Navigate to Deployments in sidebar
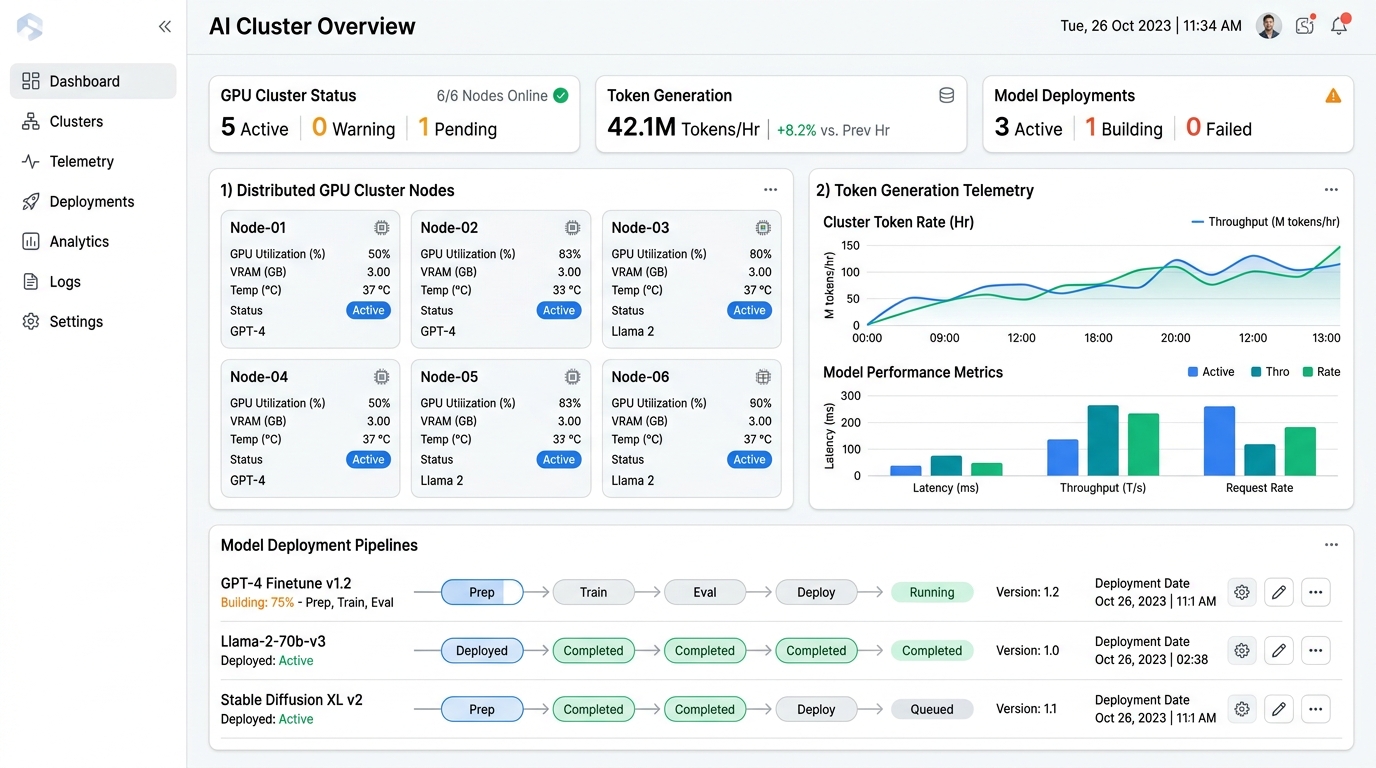1376x768 pixels. [93, 201]
